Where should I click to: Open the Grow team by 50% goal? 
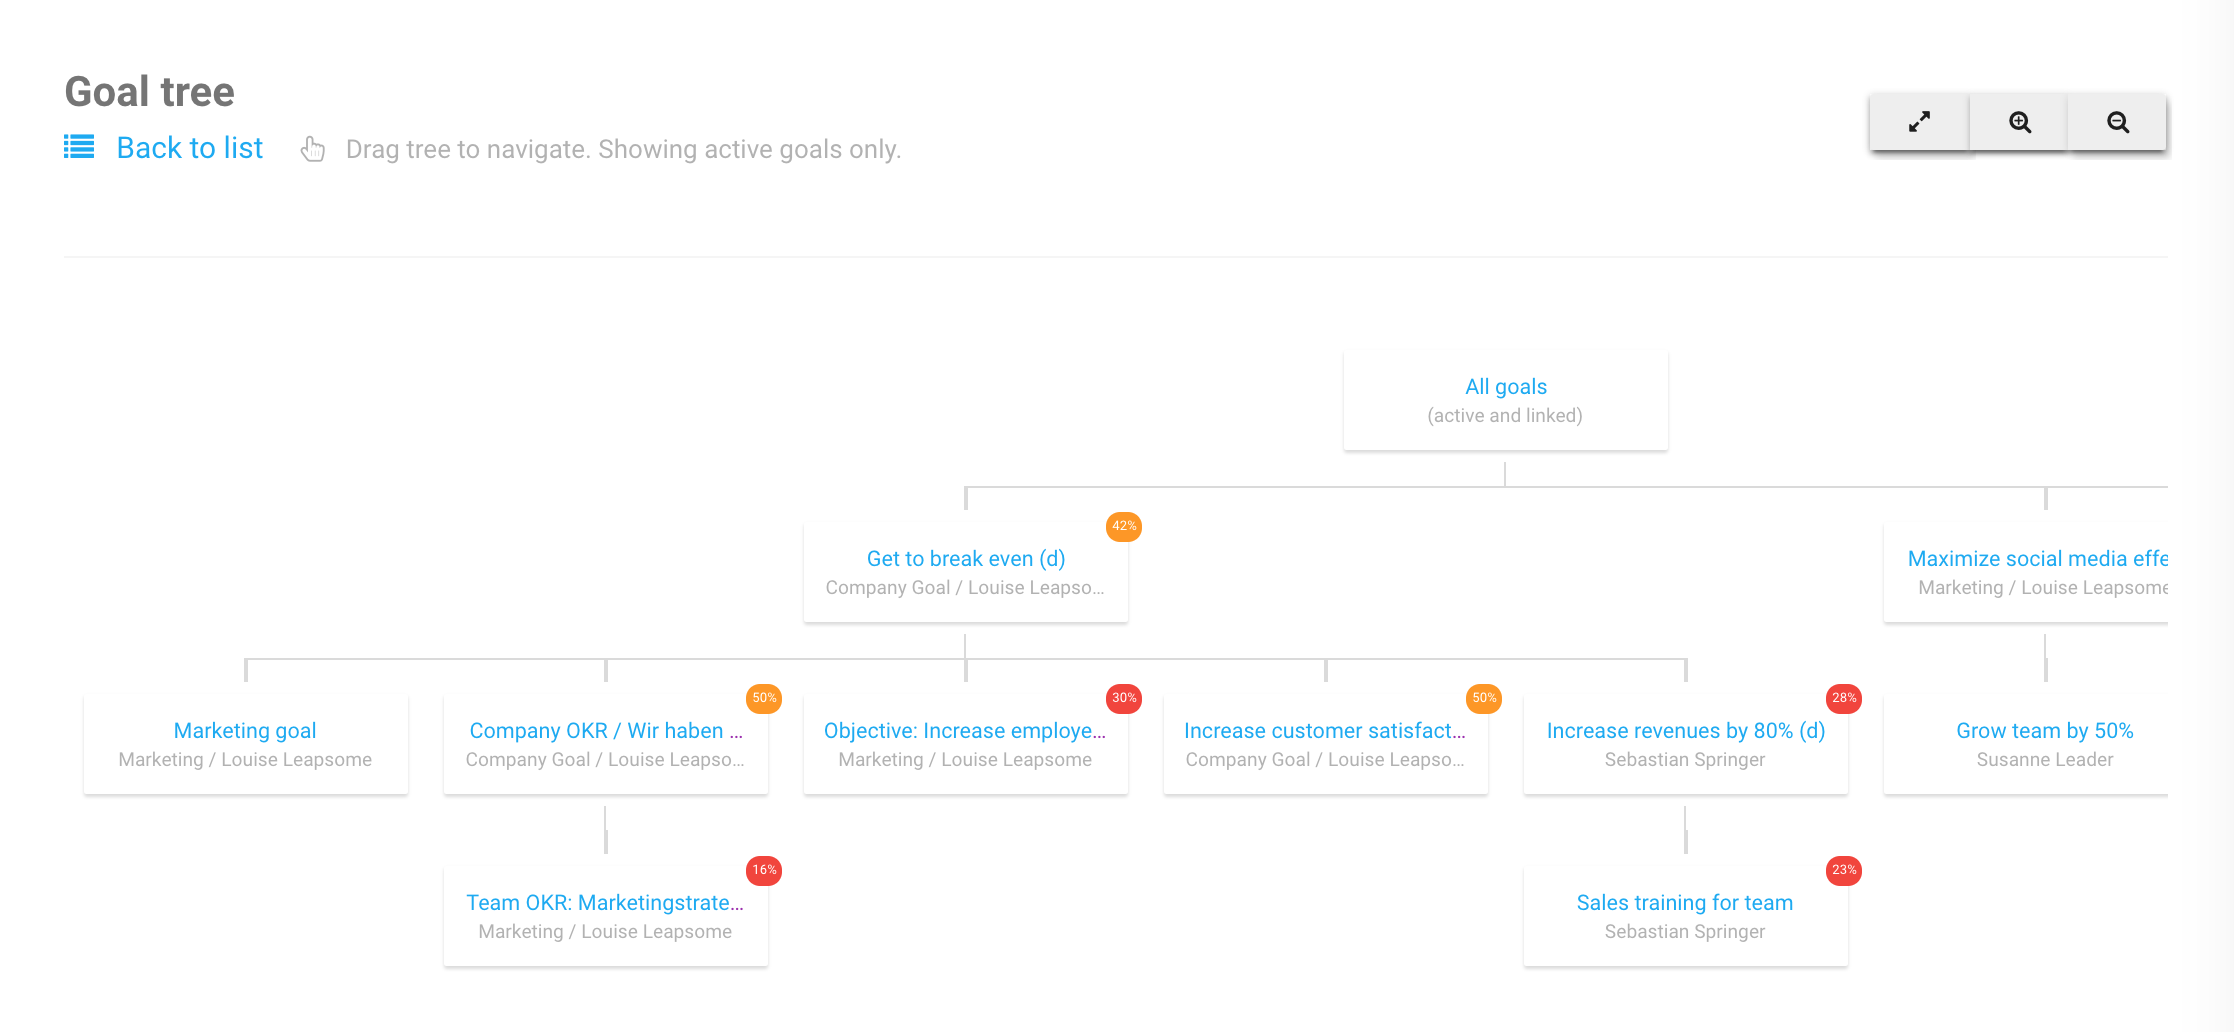pyautogui.click(x=2044, y=731)
